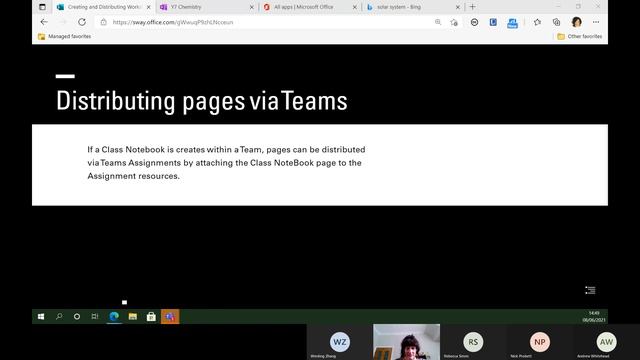Switch to the Creating and Distributing Work tab
The image size is (640, 360).
104,7
